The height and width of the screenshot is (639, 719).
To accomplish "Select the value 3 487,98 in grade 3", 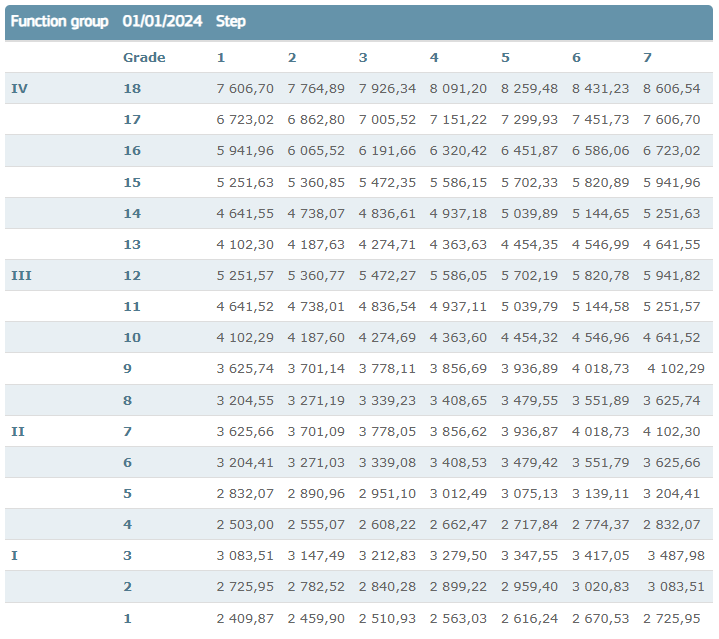I will tap(675, 555).
